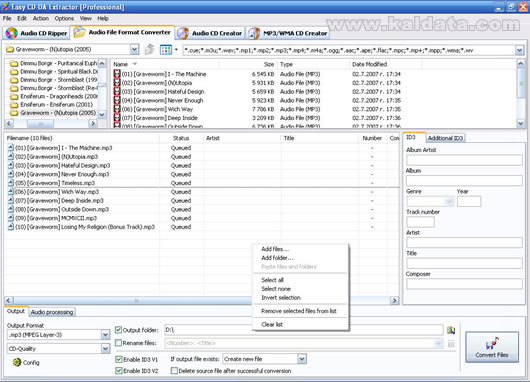Image resolution: width=530 pixels, height=382 pixels.
Task: Open the Action menu
Action: click(x=41, y=18)
